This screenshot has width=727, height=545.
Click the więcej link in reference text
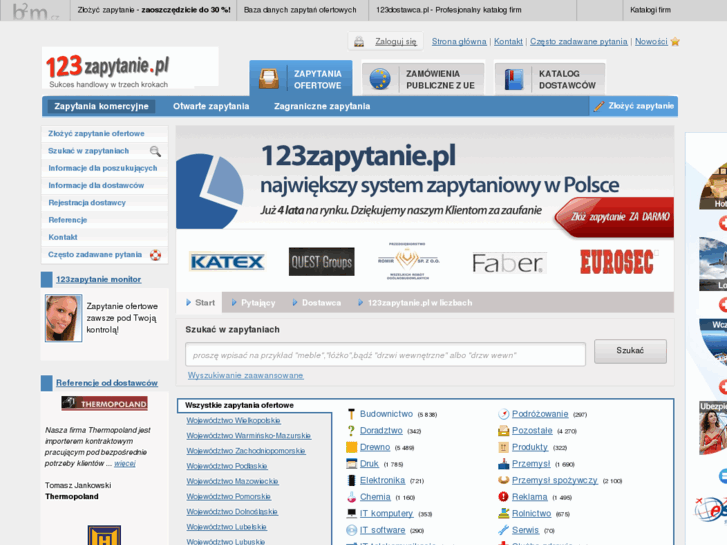[125, 463]
